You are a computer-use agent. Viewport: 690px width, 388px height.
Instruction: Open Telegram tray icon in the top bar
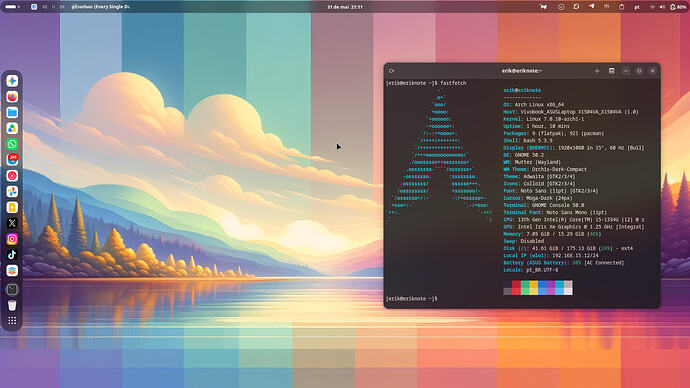click(x=591, y=6)
